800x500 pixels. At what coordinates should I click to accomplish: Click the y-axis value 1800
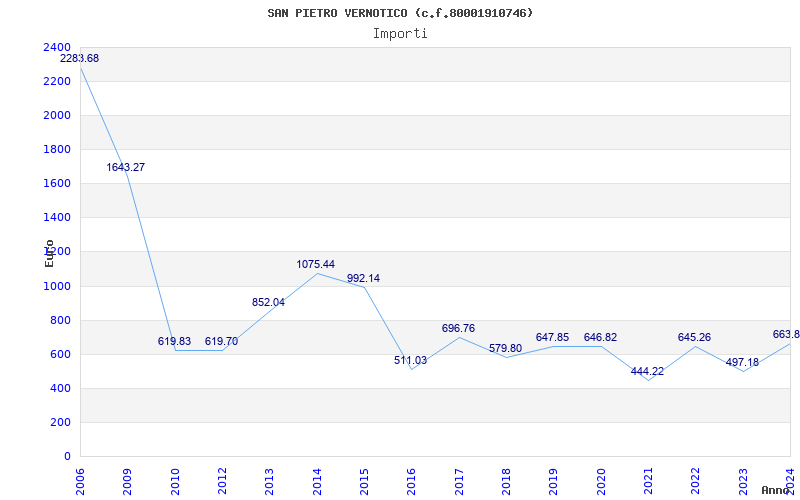[57, 149]
